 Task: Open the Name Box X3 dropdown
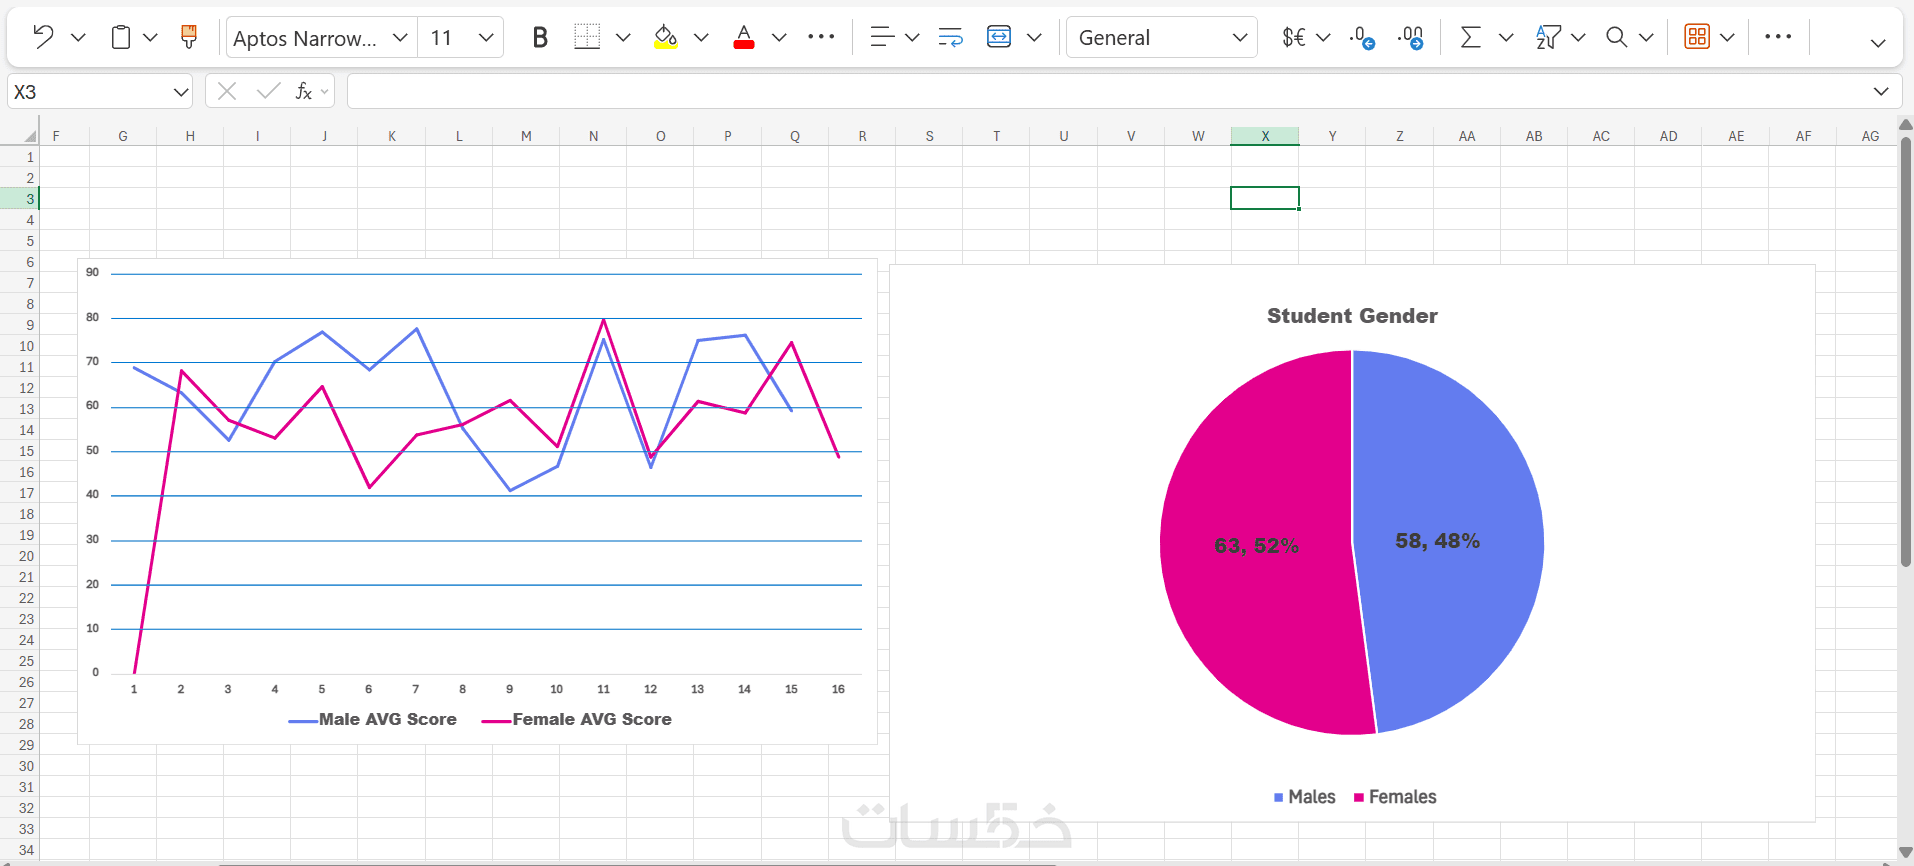tap(181, 92)
